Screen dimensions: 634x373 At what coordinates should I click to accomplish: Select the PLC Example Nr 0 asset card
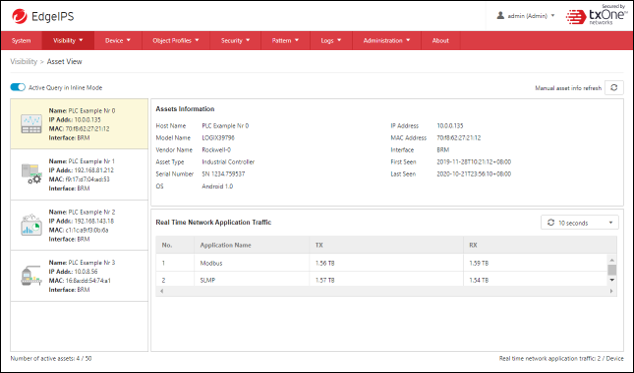coord(79,124)
